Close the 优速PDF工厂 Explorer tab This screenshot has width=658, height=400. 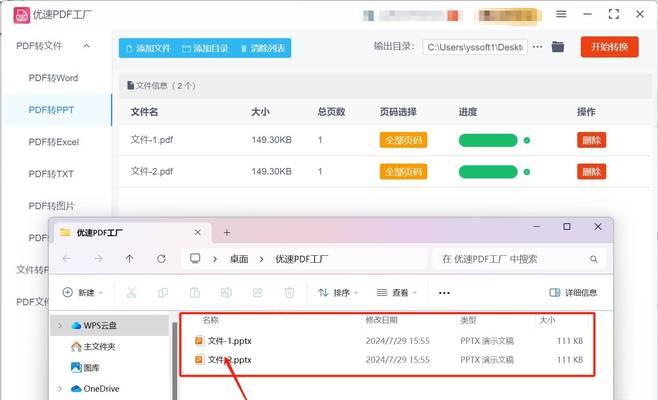[x=198, y=232]
